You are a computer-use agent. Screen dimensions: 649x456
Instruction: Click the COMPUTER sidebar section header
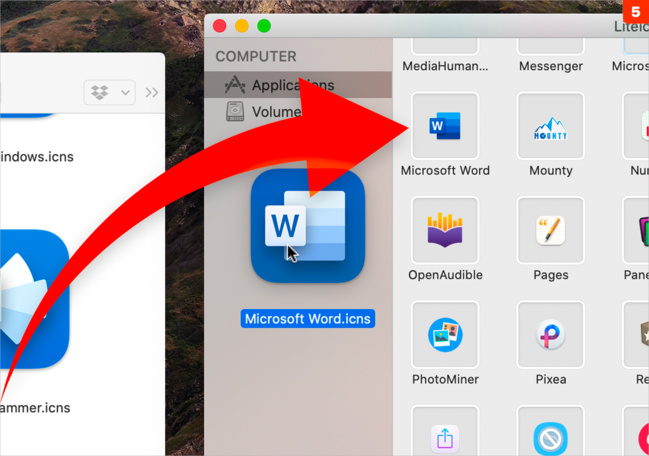[x=256, y=56]
